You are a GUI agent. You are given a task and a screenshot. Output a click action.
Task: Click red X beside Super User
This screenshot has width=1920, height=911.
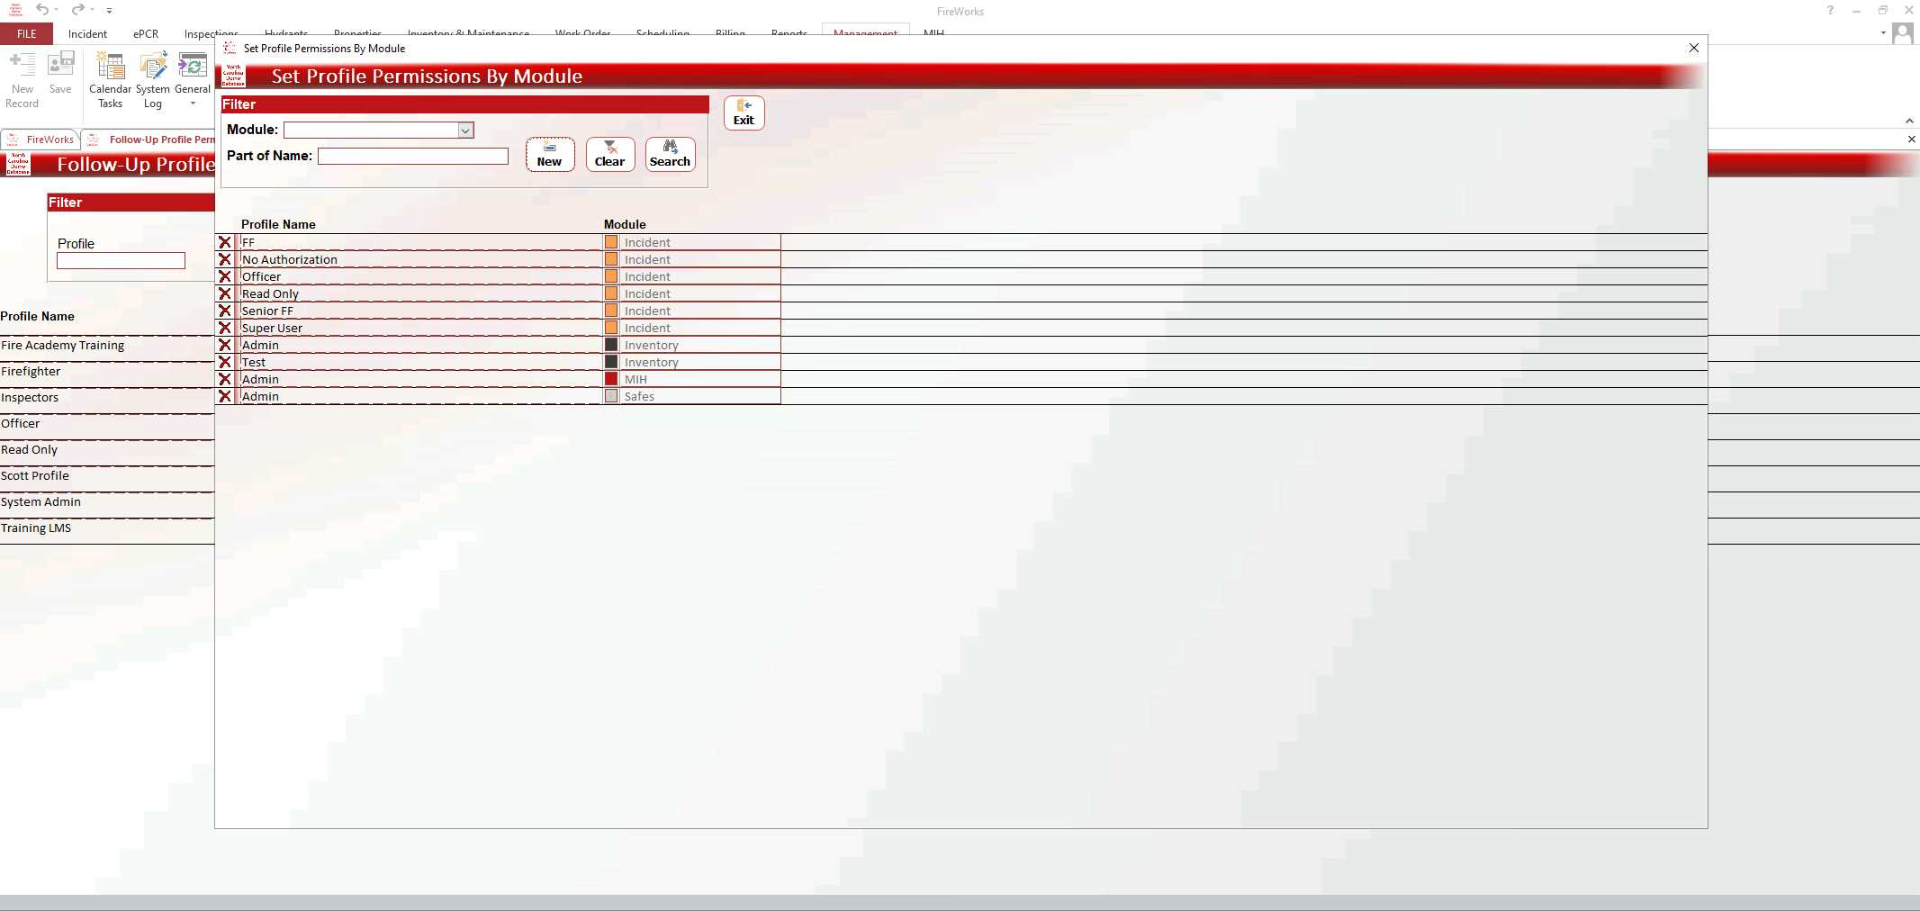tap(225, 328)
